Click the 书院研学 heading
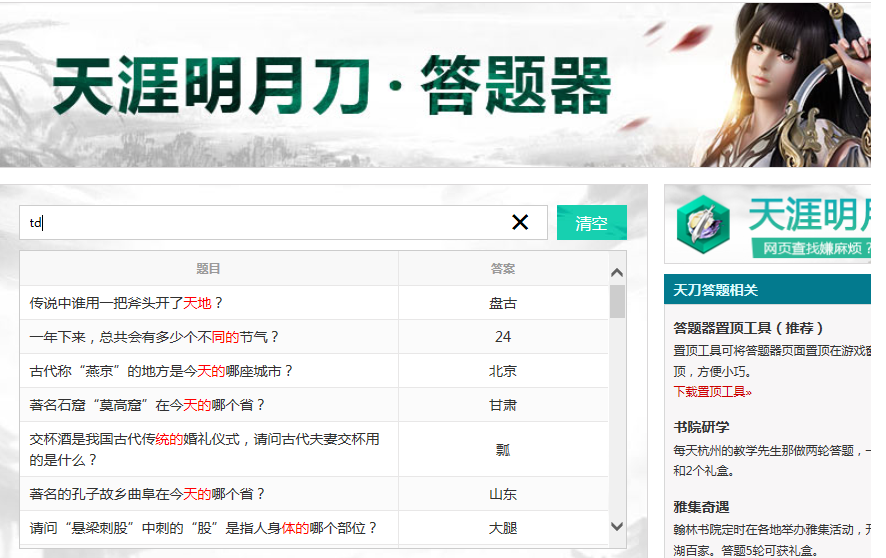 point(701,427)
